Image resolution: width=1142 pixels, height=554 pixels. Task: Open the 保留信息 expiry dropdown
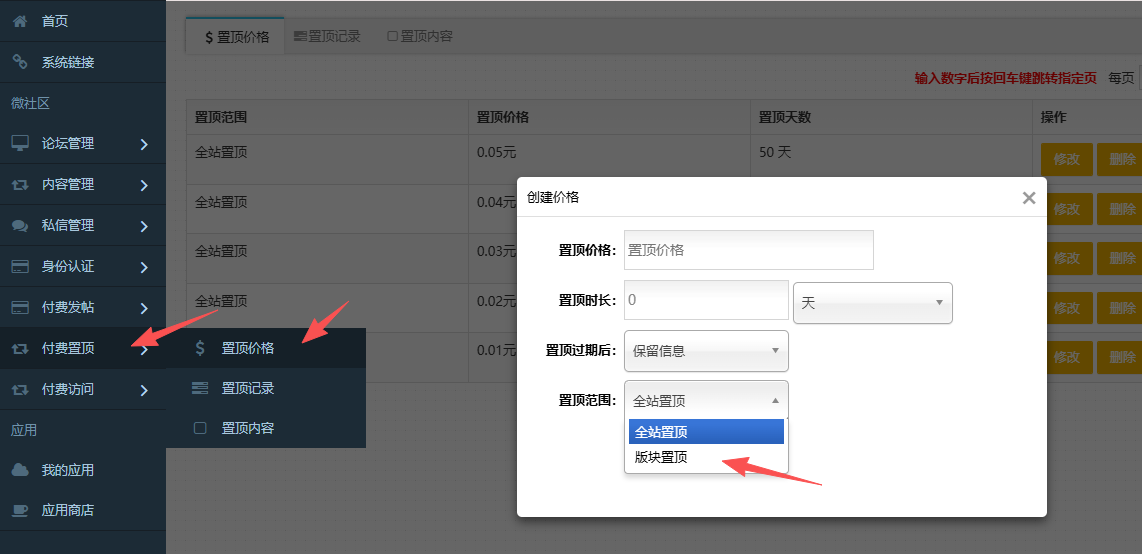pyautogui.click(x=706, y=351)
